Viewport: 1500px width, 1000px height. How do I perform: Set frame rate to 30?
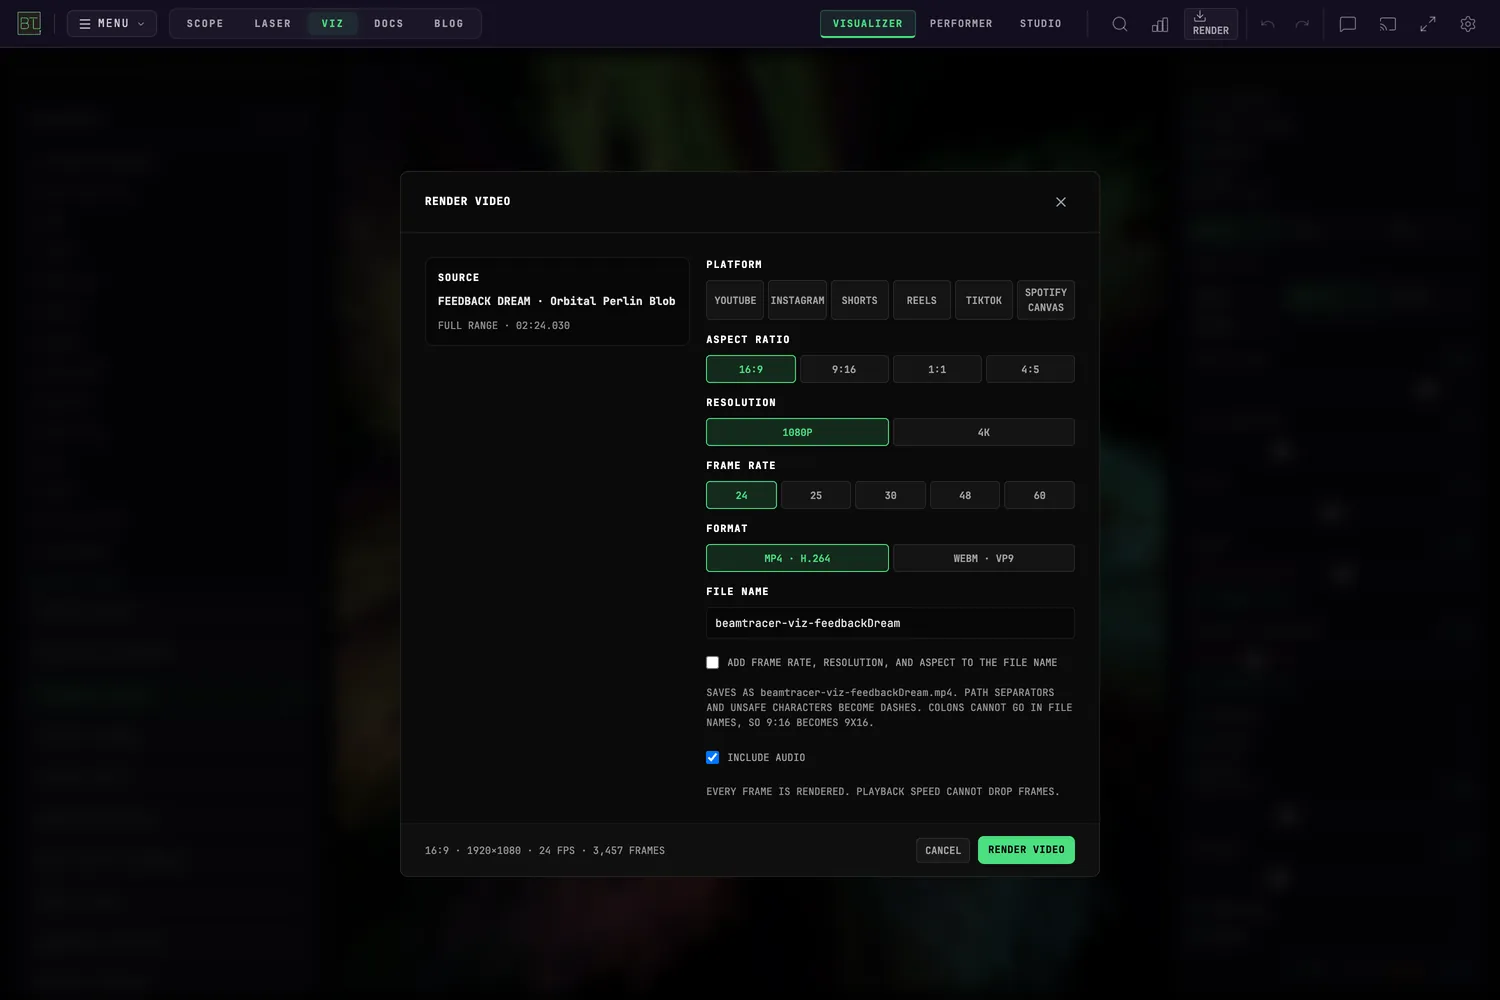[890, 495]
